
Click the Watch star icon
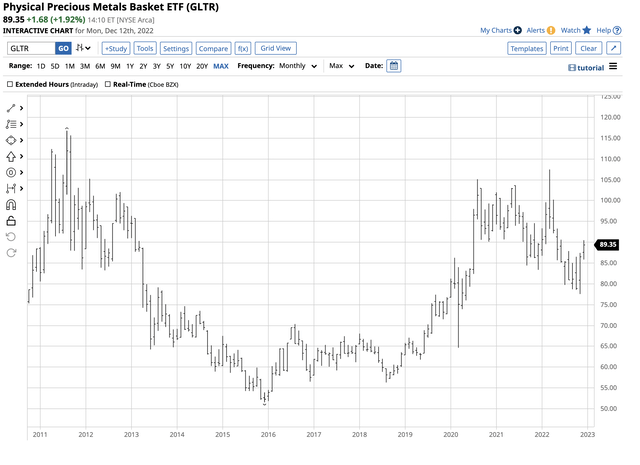[587, 30]
